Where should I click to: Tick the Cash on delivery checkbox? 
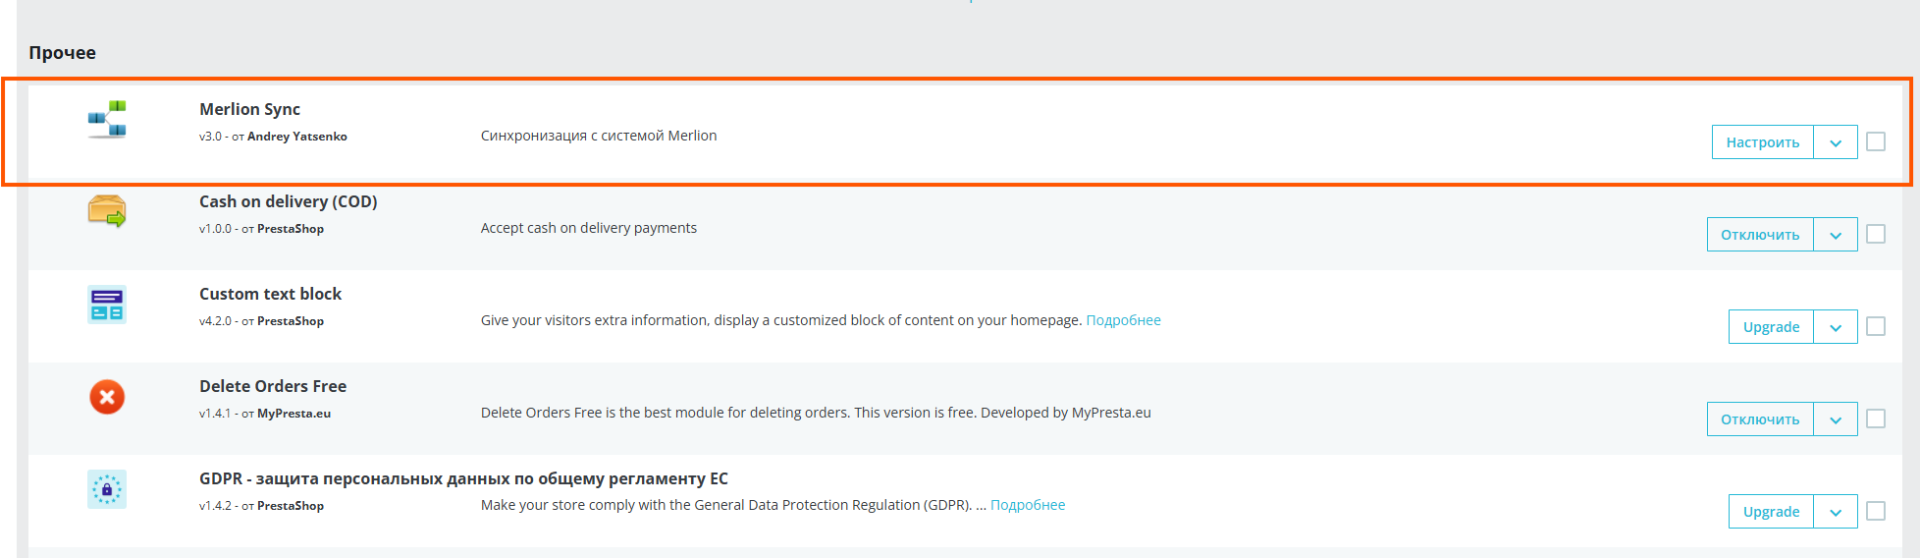coord(1876,234)
